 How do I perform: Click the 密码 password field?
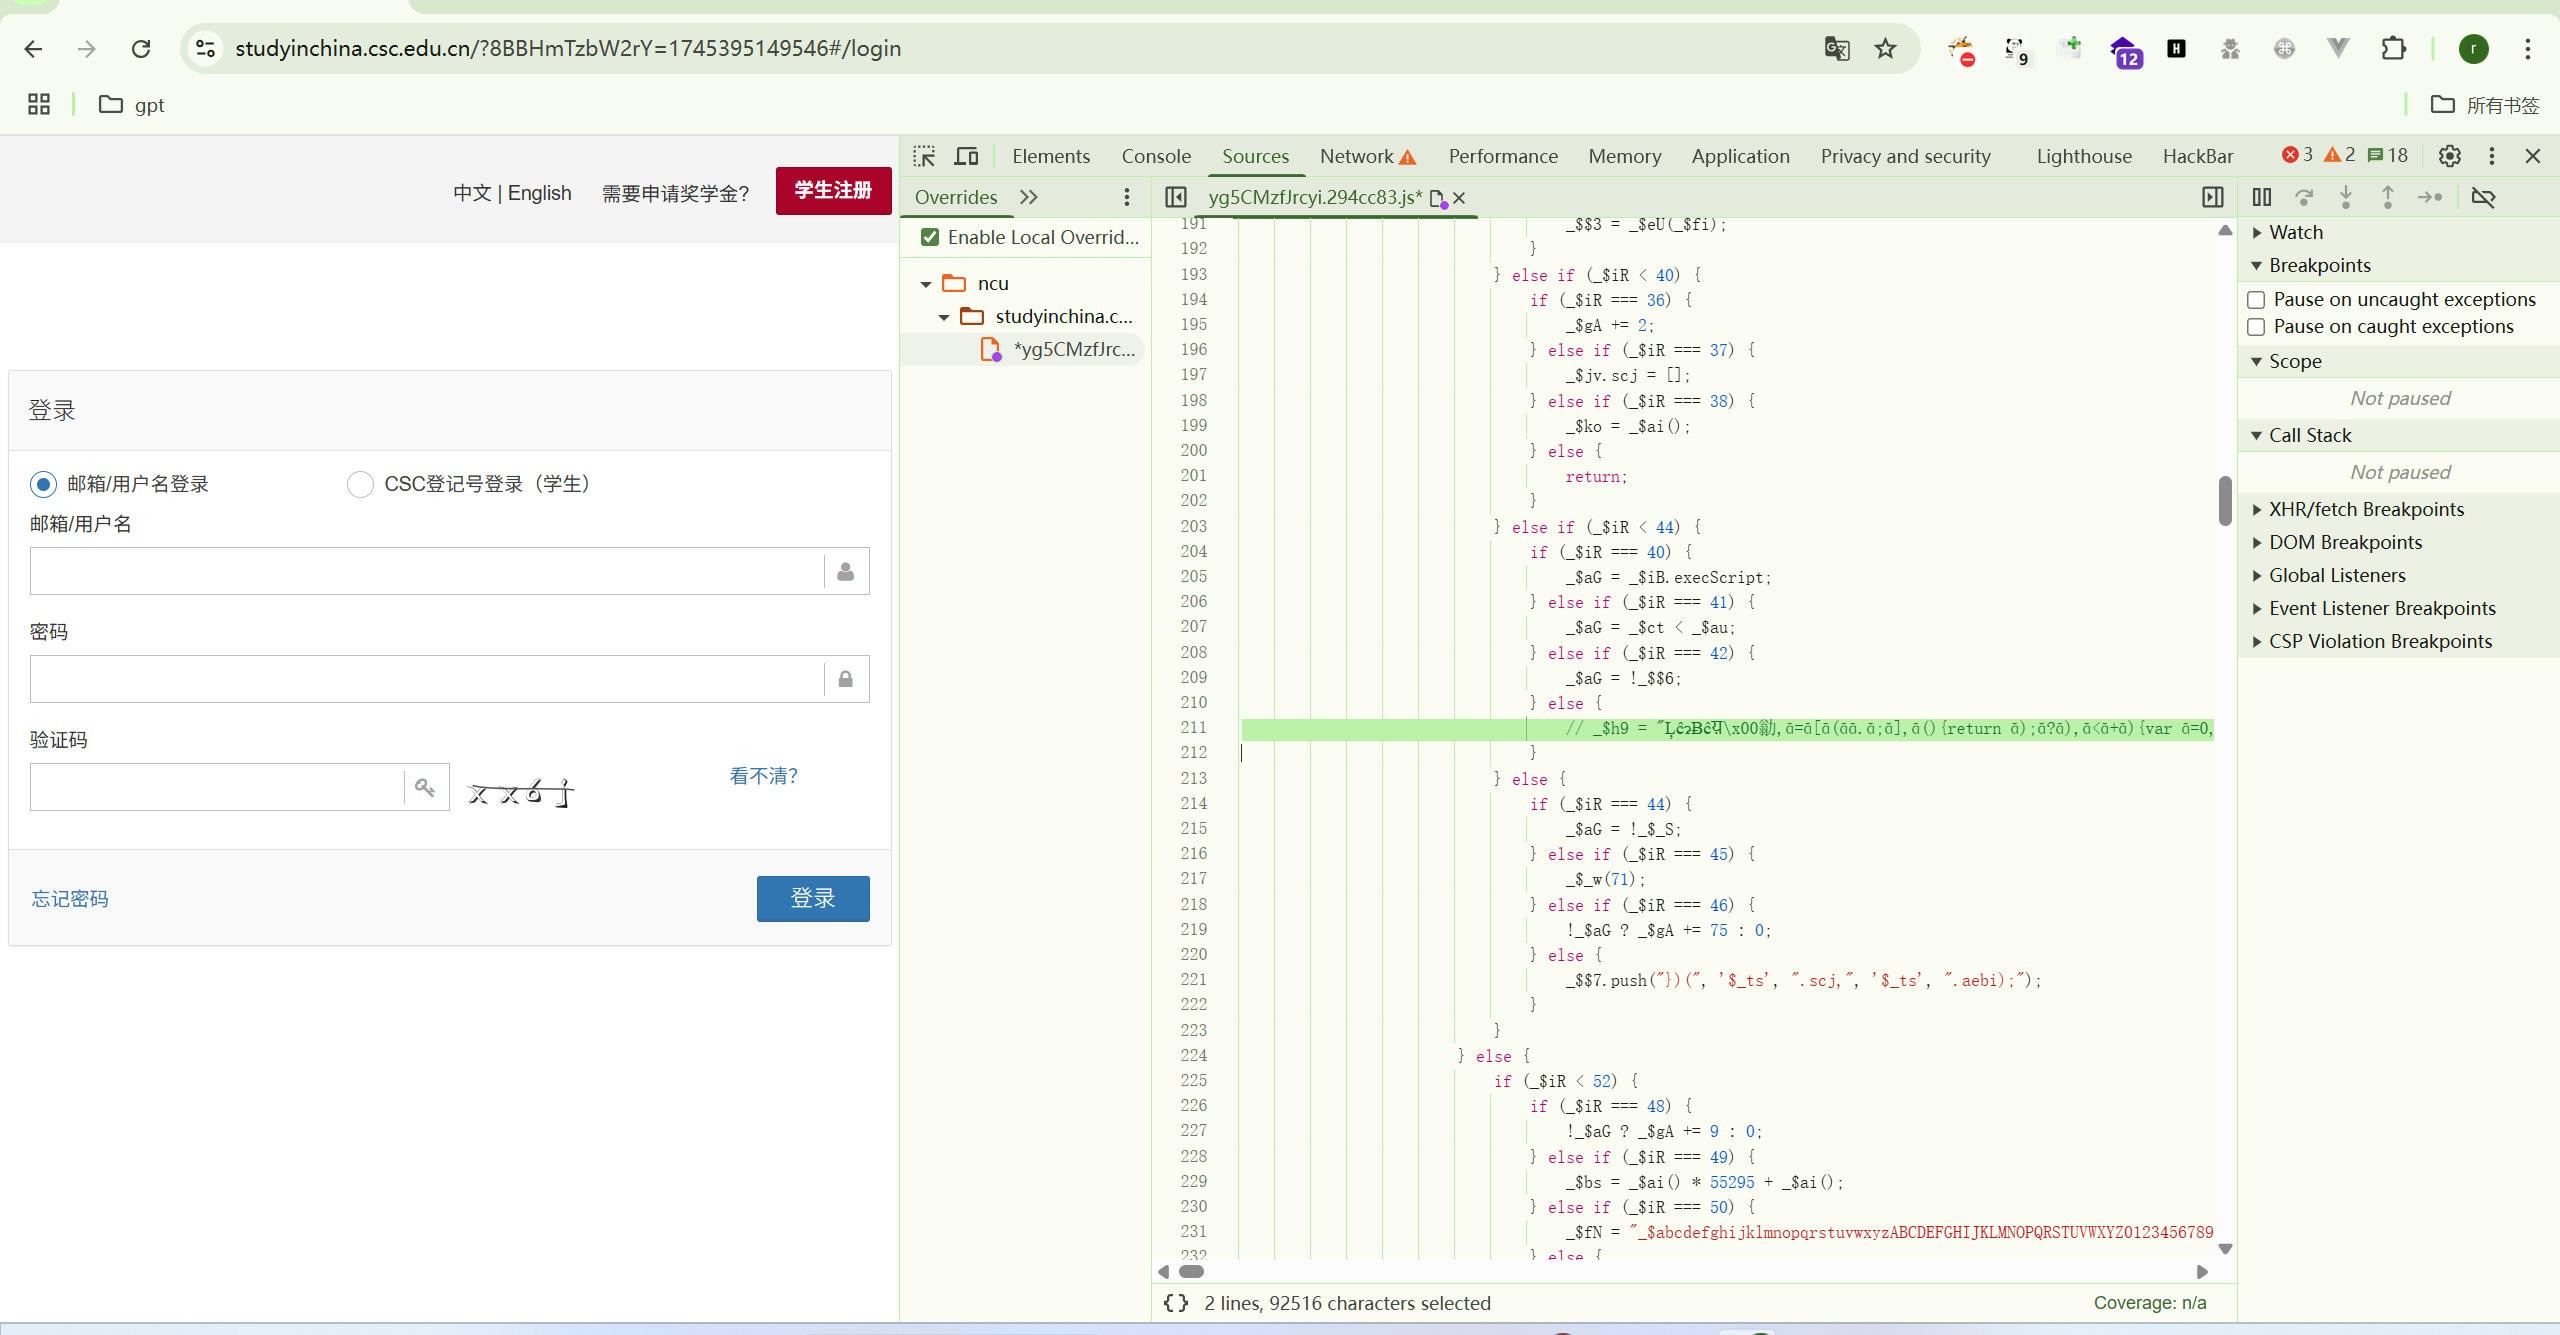(449, 679)
